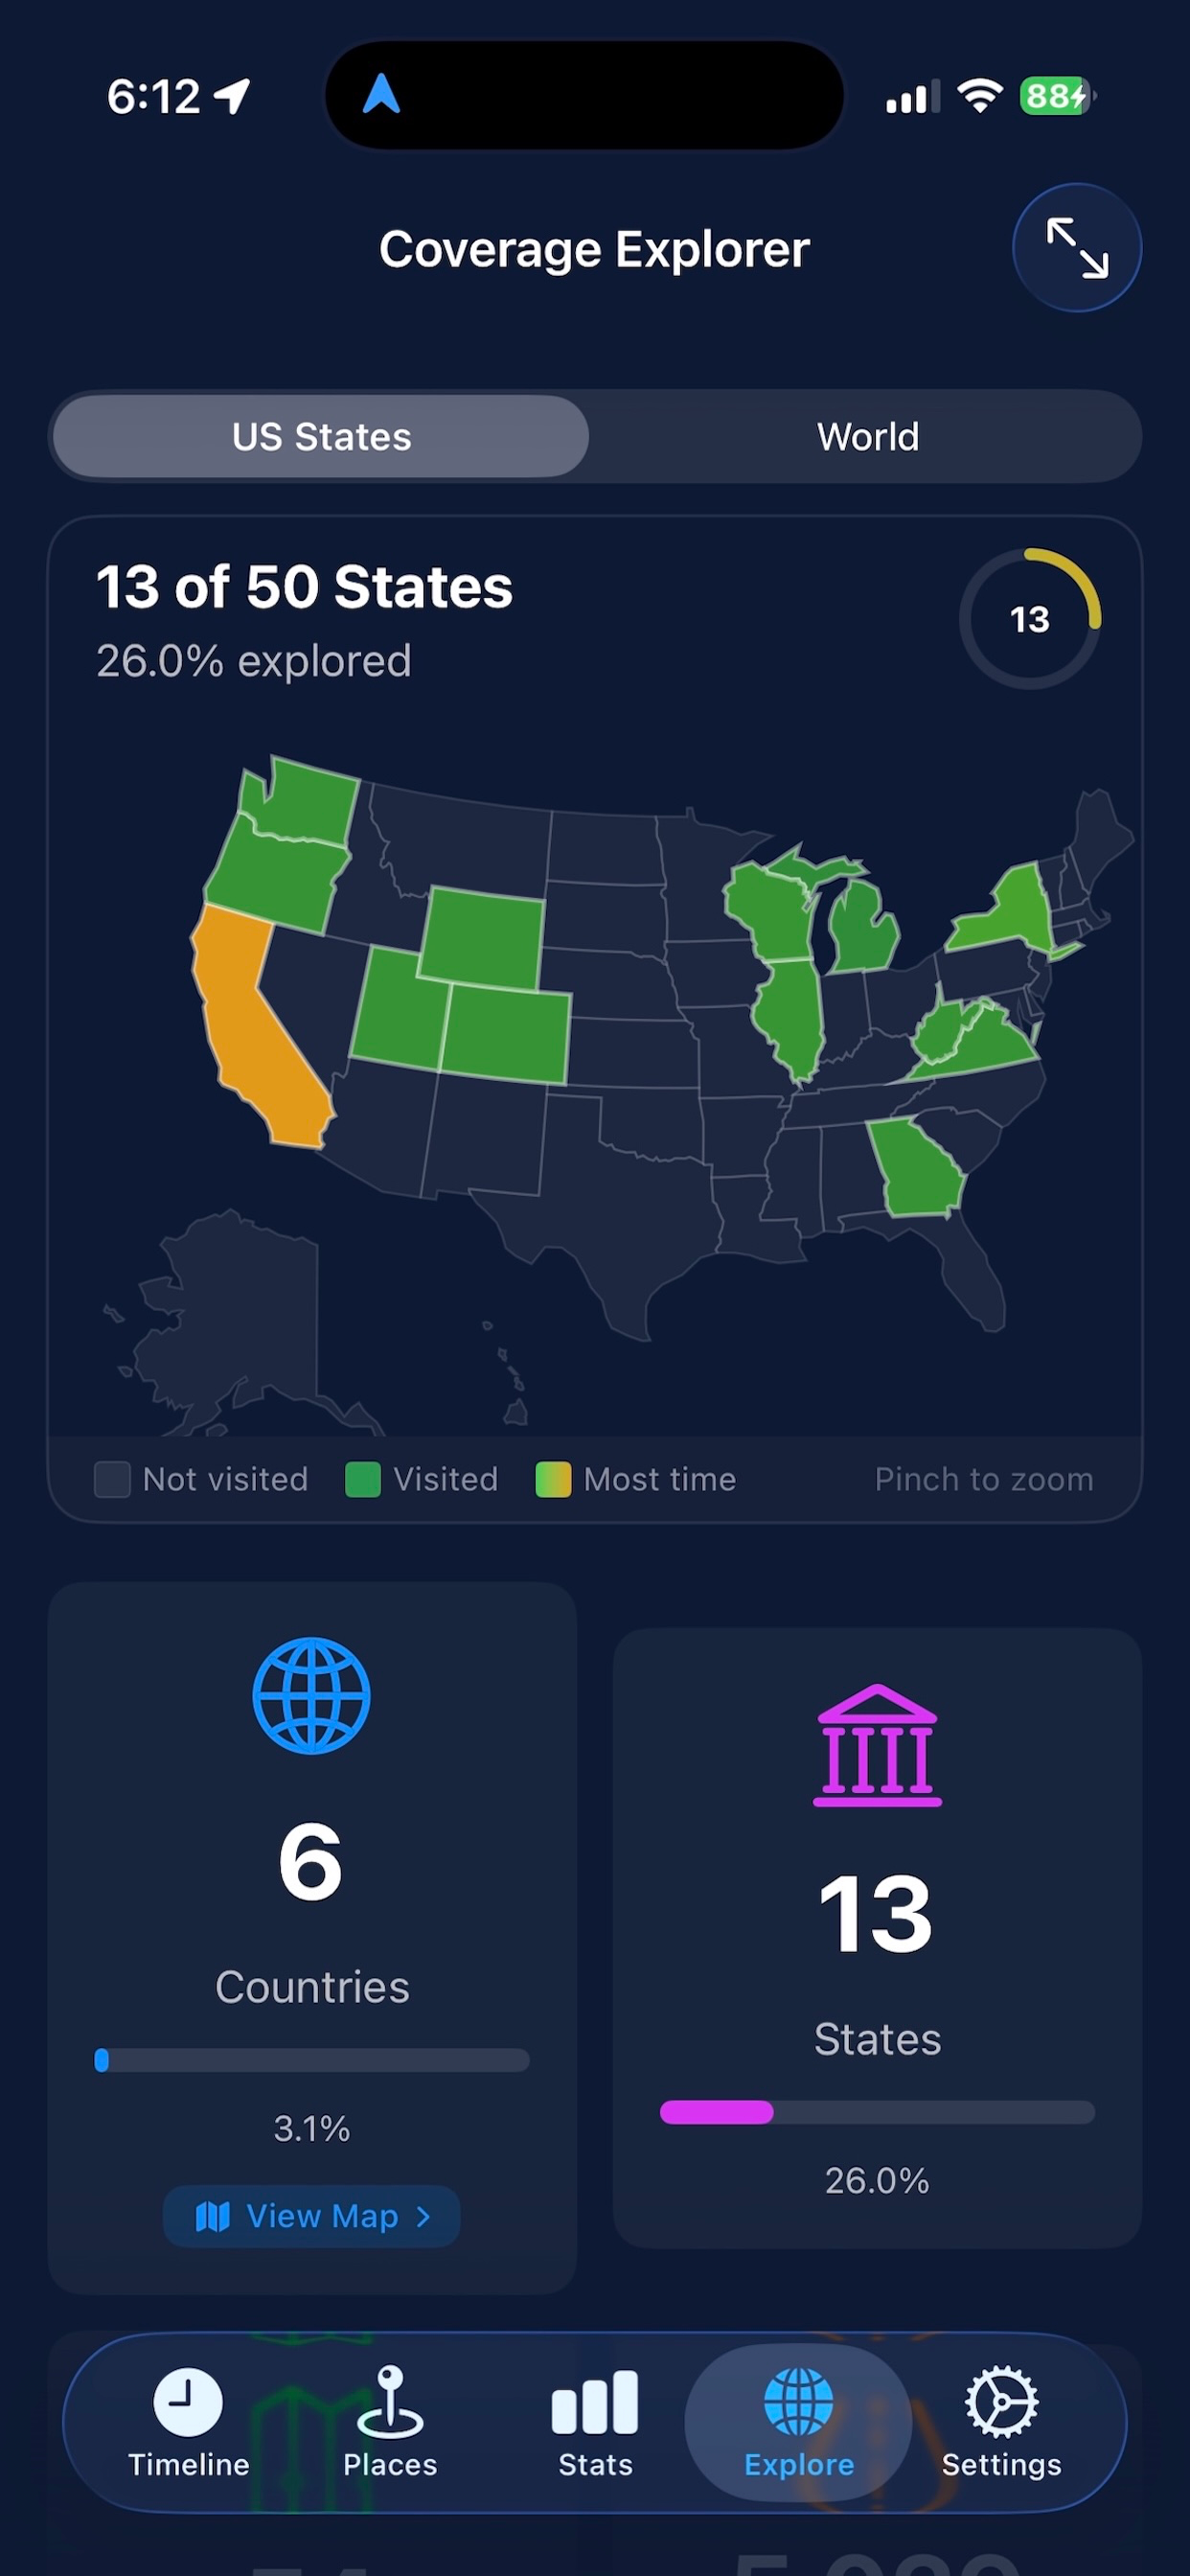Select the Explore globe icon
This screenshot has width=1190, height=2576.
[798, 2402]
